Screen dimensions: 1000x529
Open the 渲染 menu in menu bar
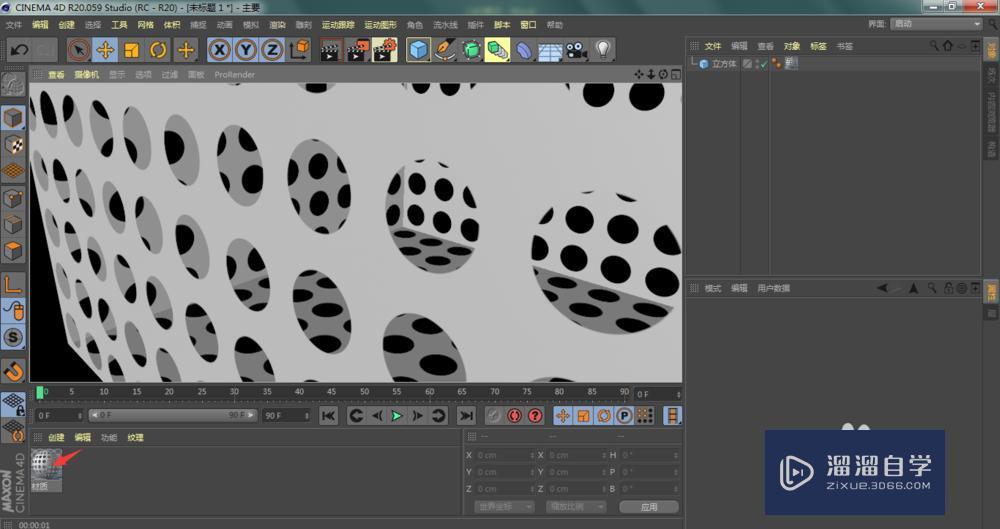(277, 24)
